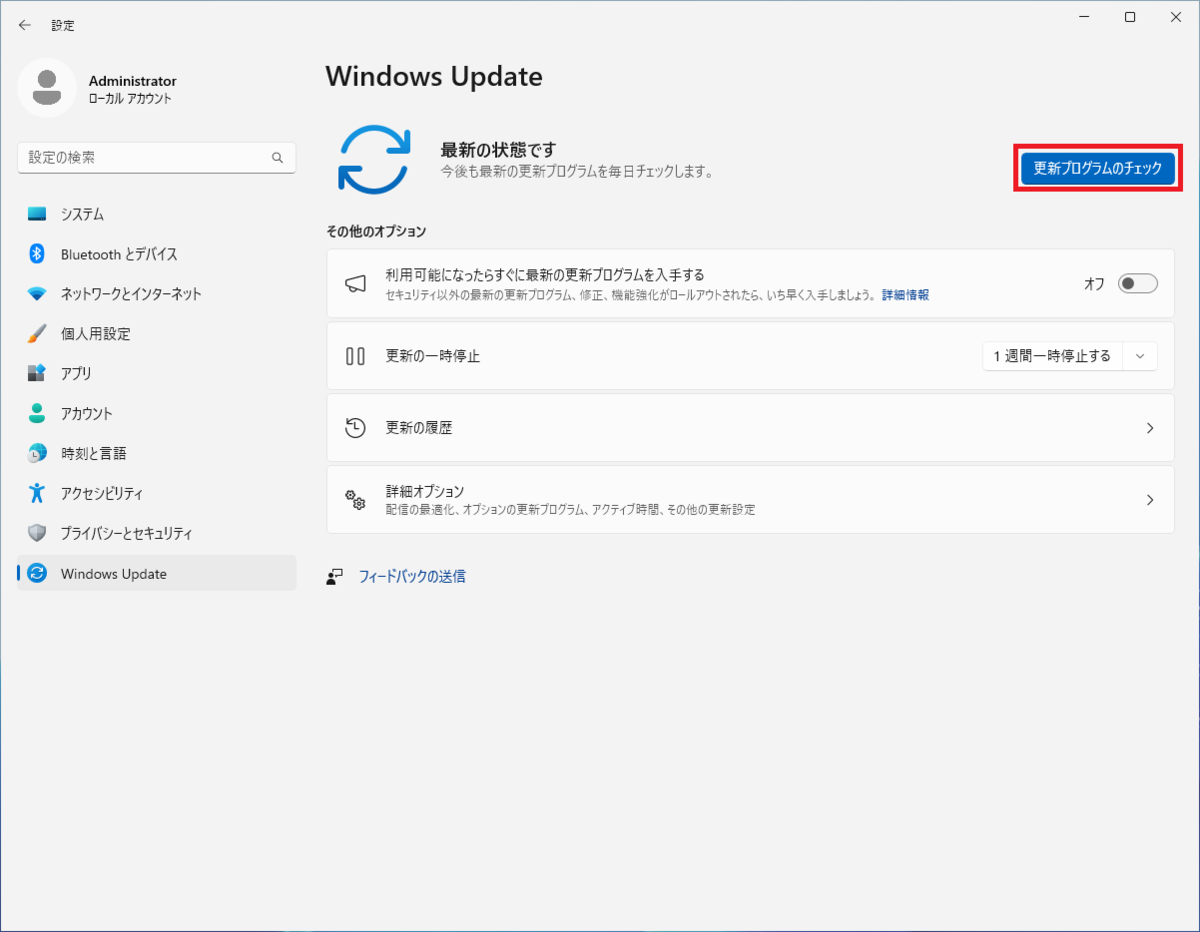Open the 詳細オプション row

pos(750,500)
